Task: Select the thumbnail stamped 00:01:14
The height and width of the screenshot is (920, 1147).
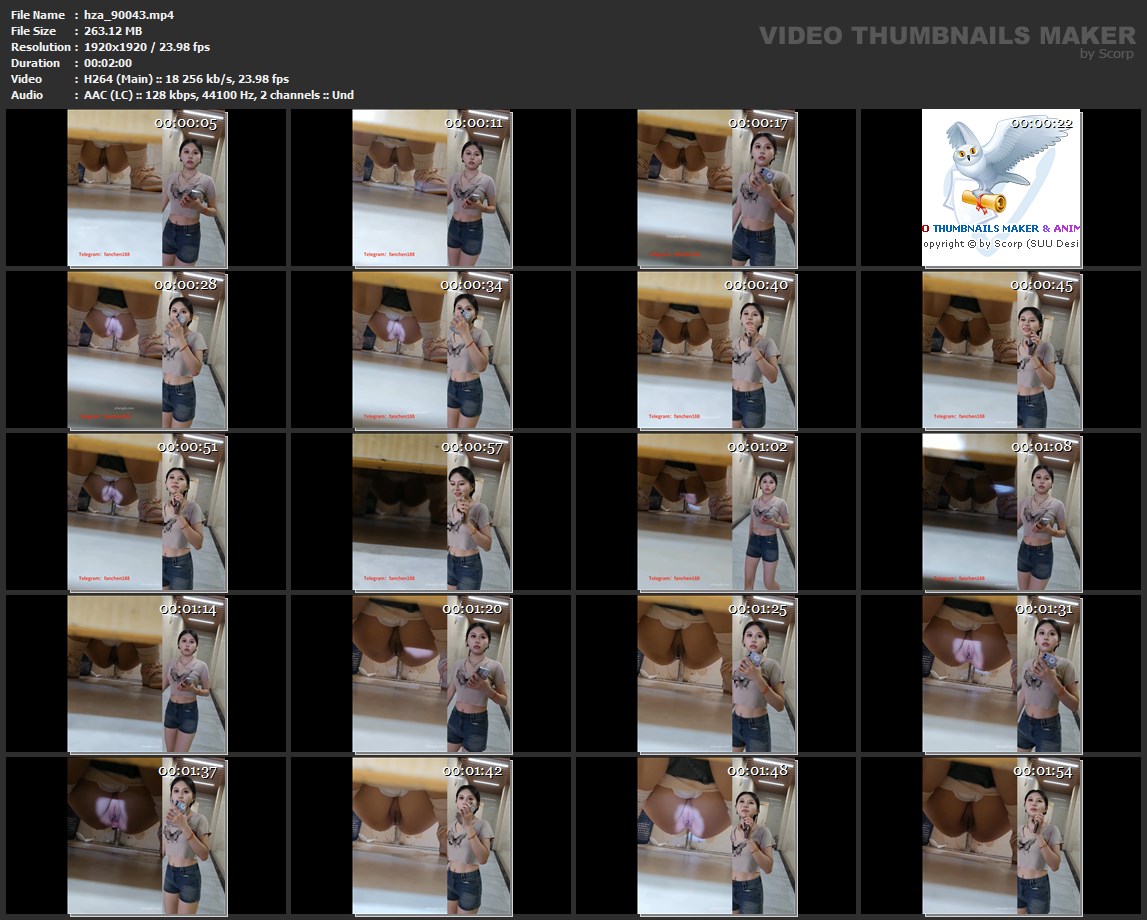Action: (x=146, y=674)
